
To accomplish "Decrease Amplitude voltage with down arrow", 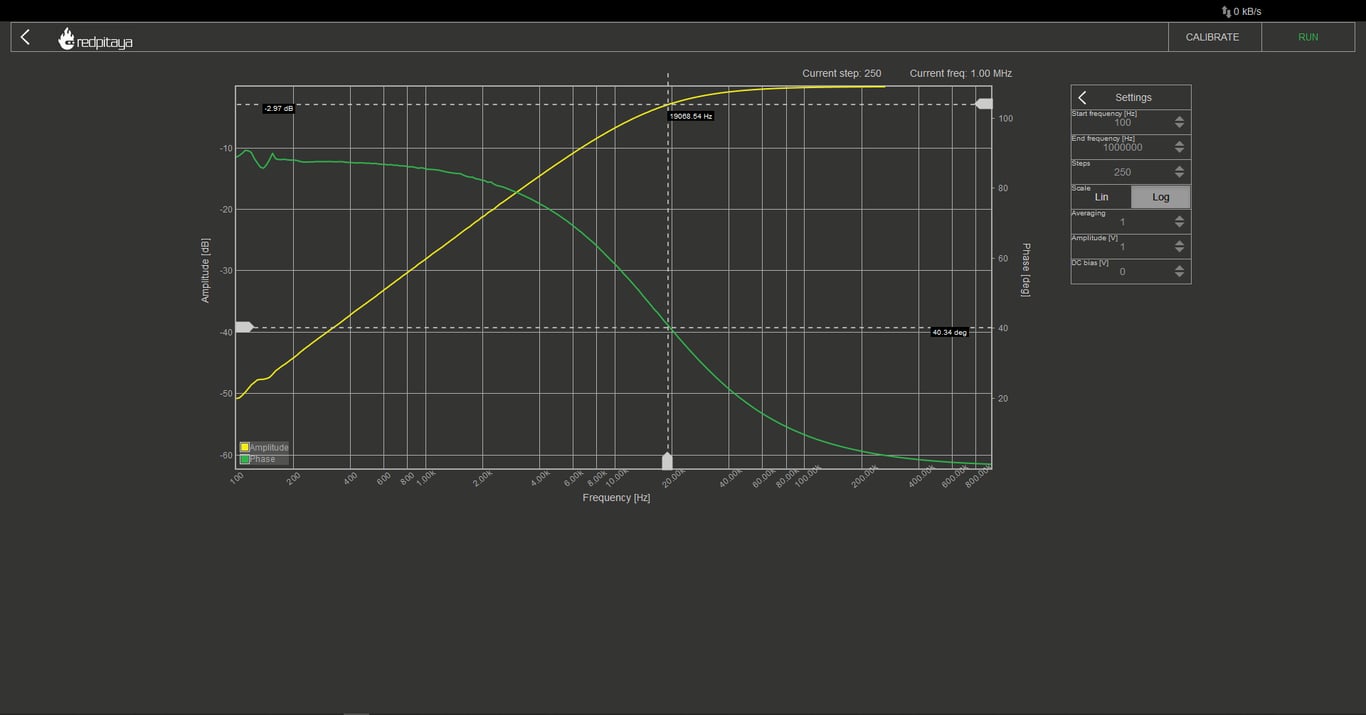I will click(x=1179, y=251).
